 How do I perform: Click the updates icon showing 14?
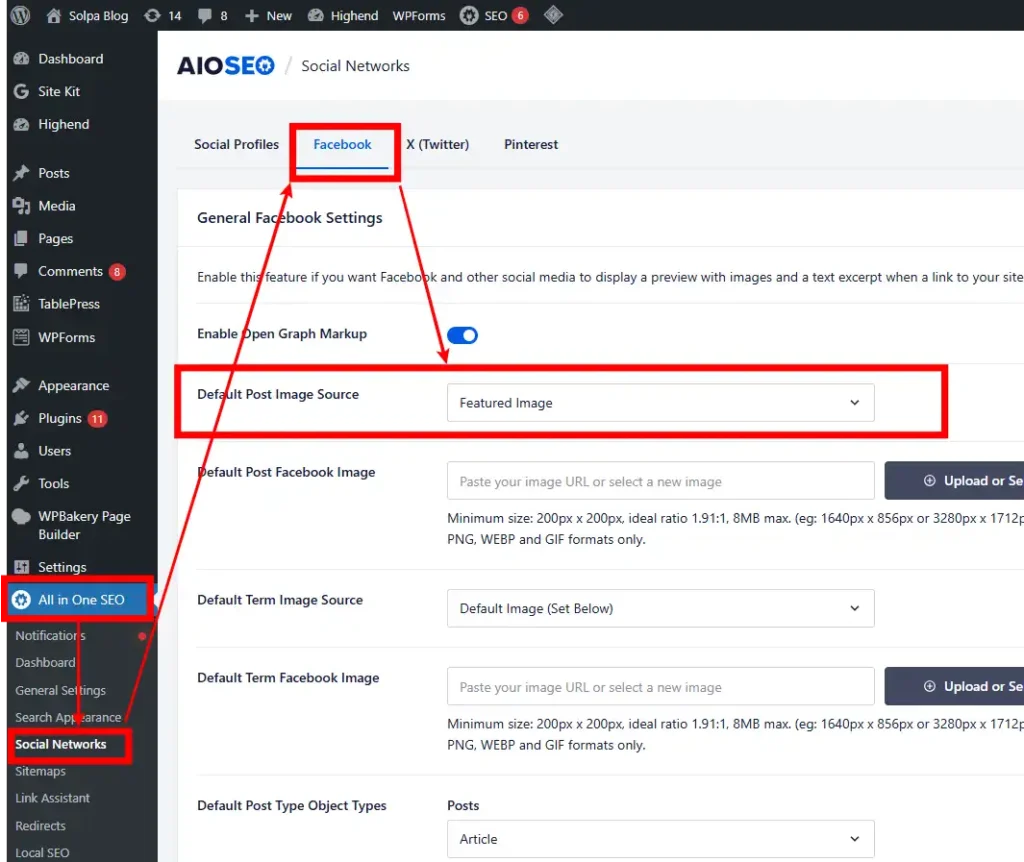(152, 16)
